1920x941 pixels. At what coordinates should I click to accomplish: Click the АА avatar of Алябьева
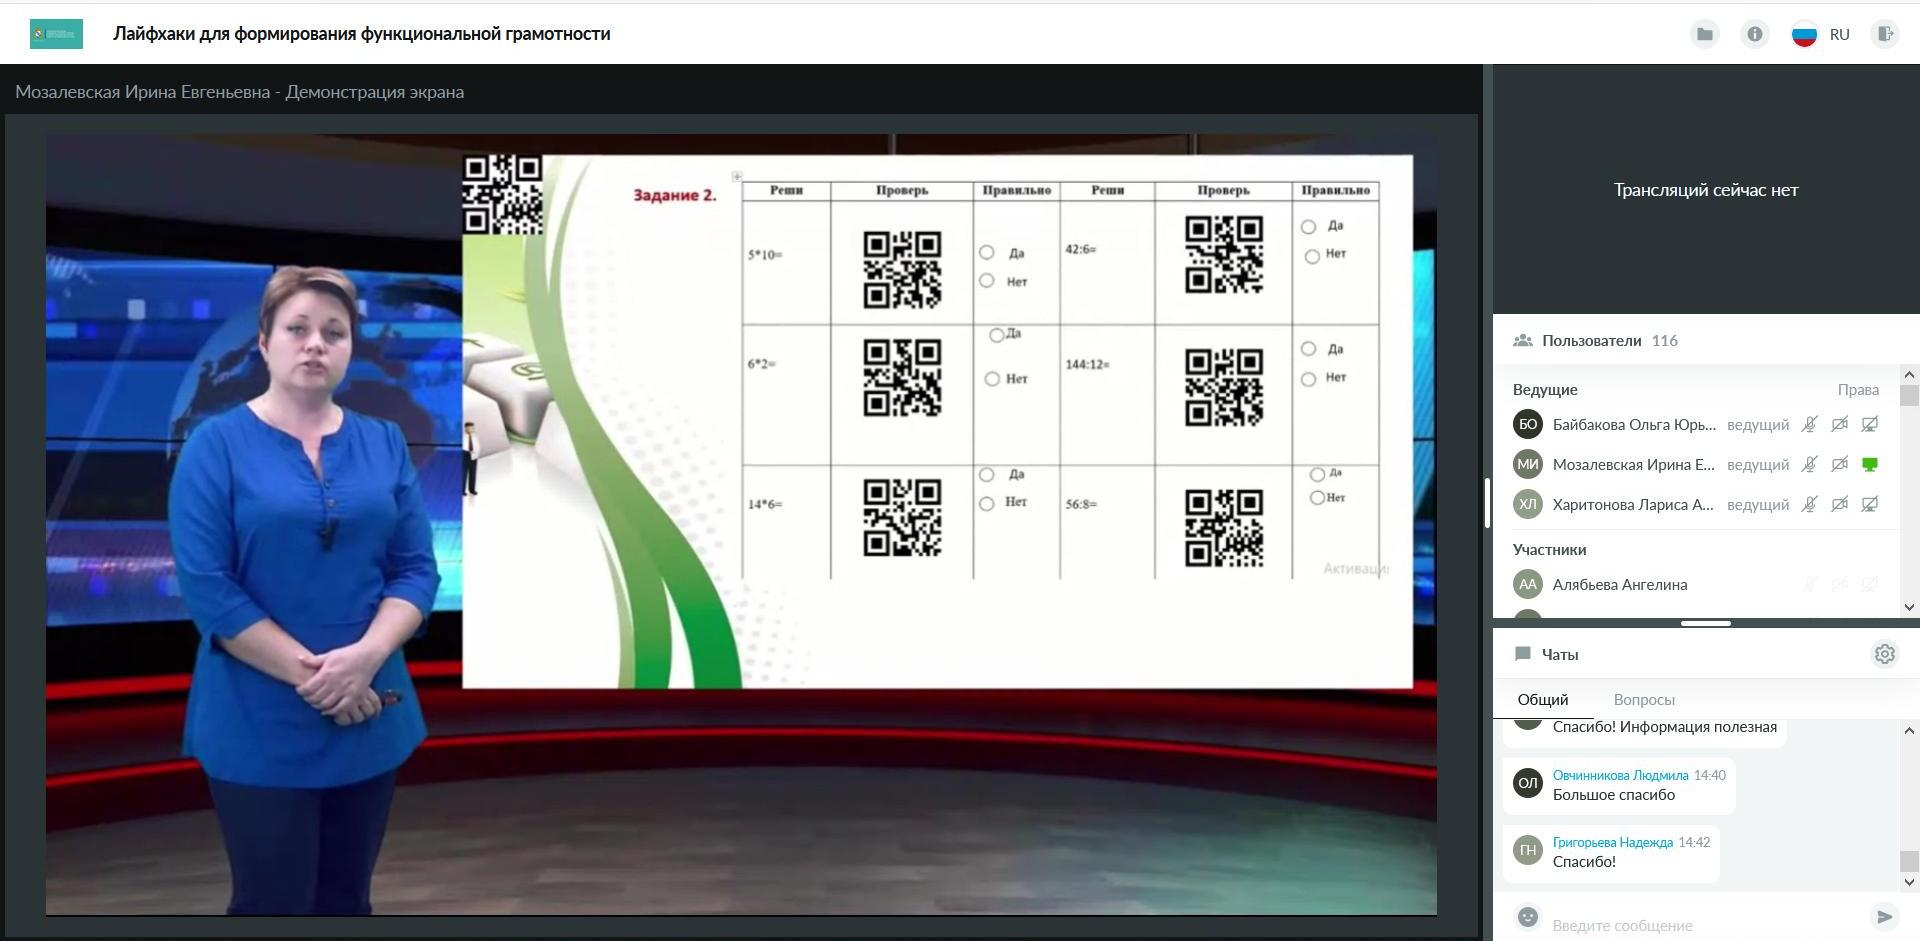[1528, 585]
